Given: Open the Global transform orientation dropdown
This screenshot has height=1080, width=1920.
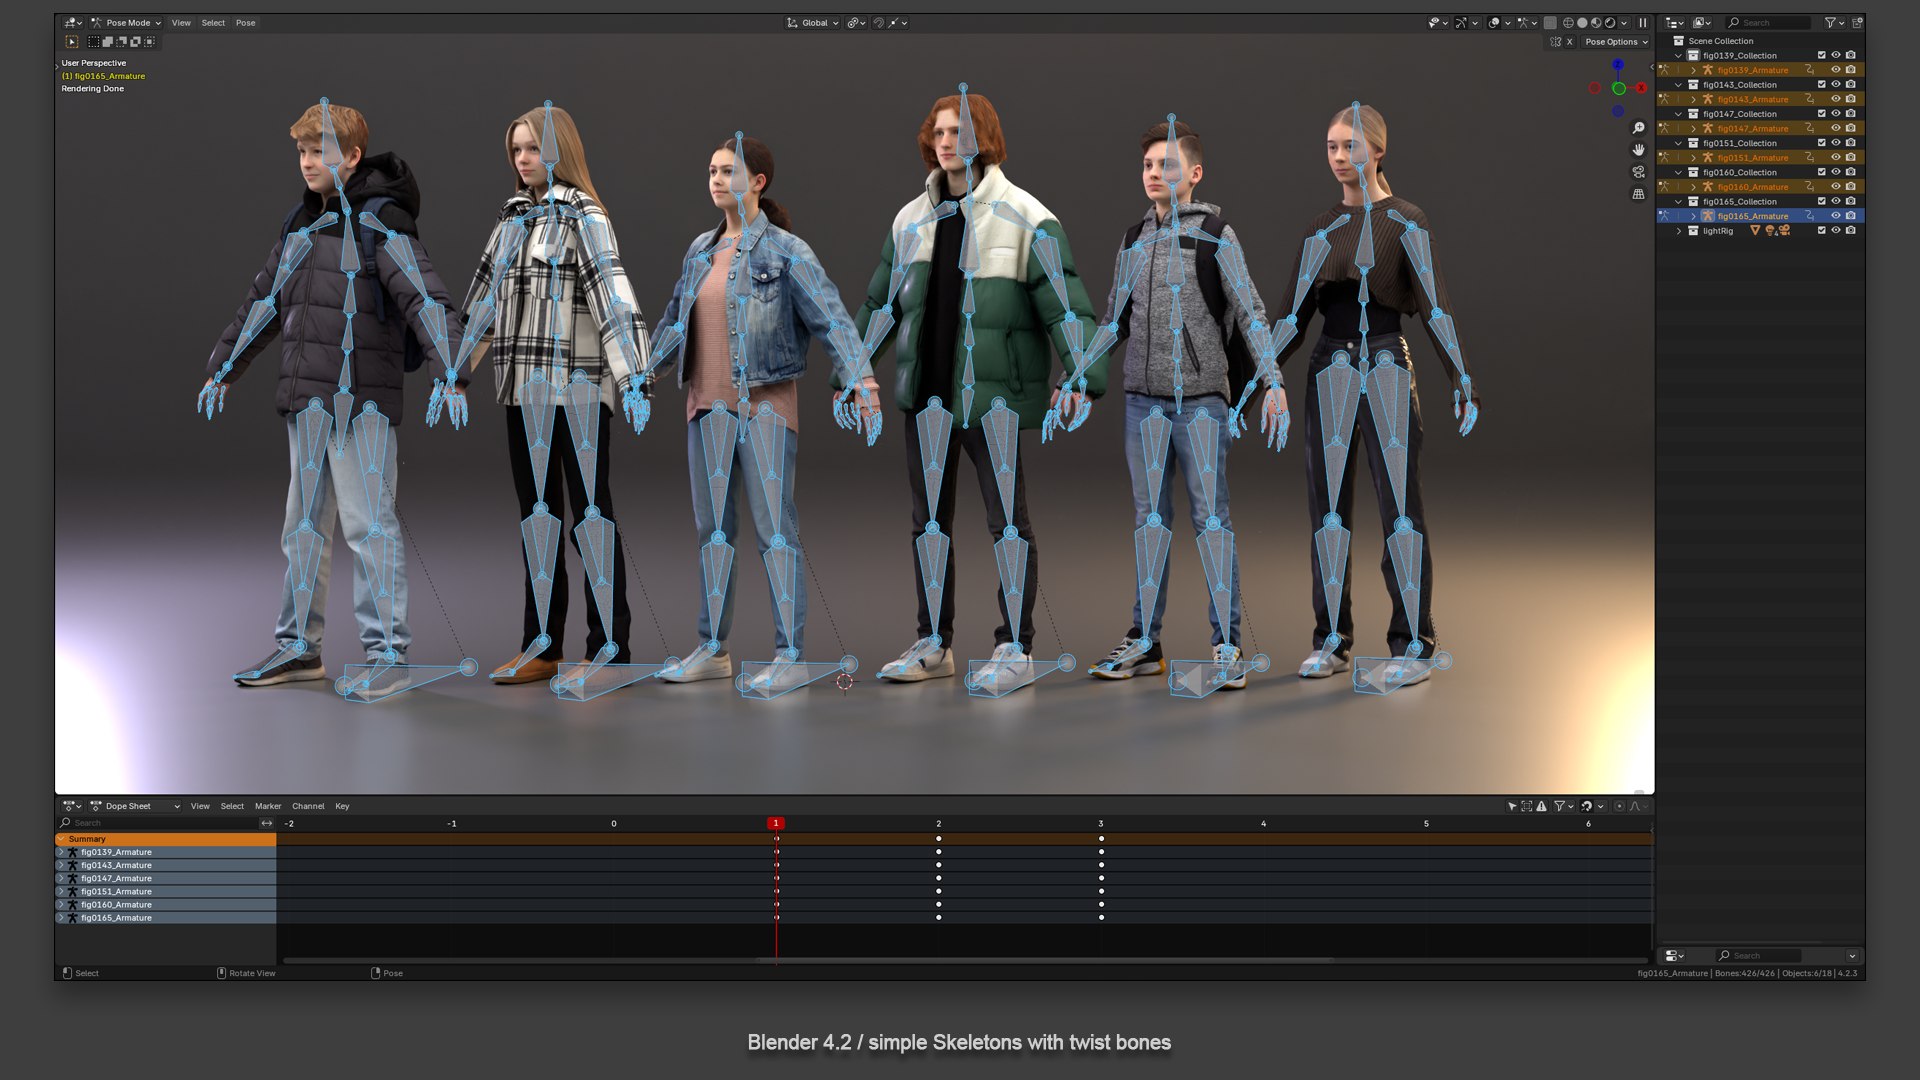Looking at the screenshot, I should (813, 23).
